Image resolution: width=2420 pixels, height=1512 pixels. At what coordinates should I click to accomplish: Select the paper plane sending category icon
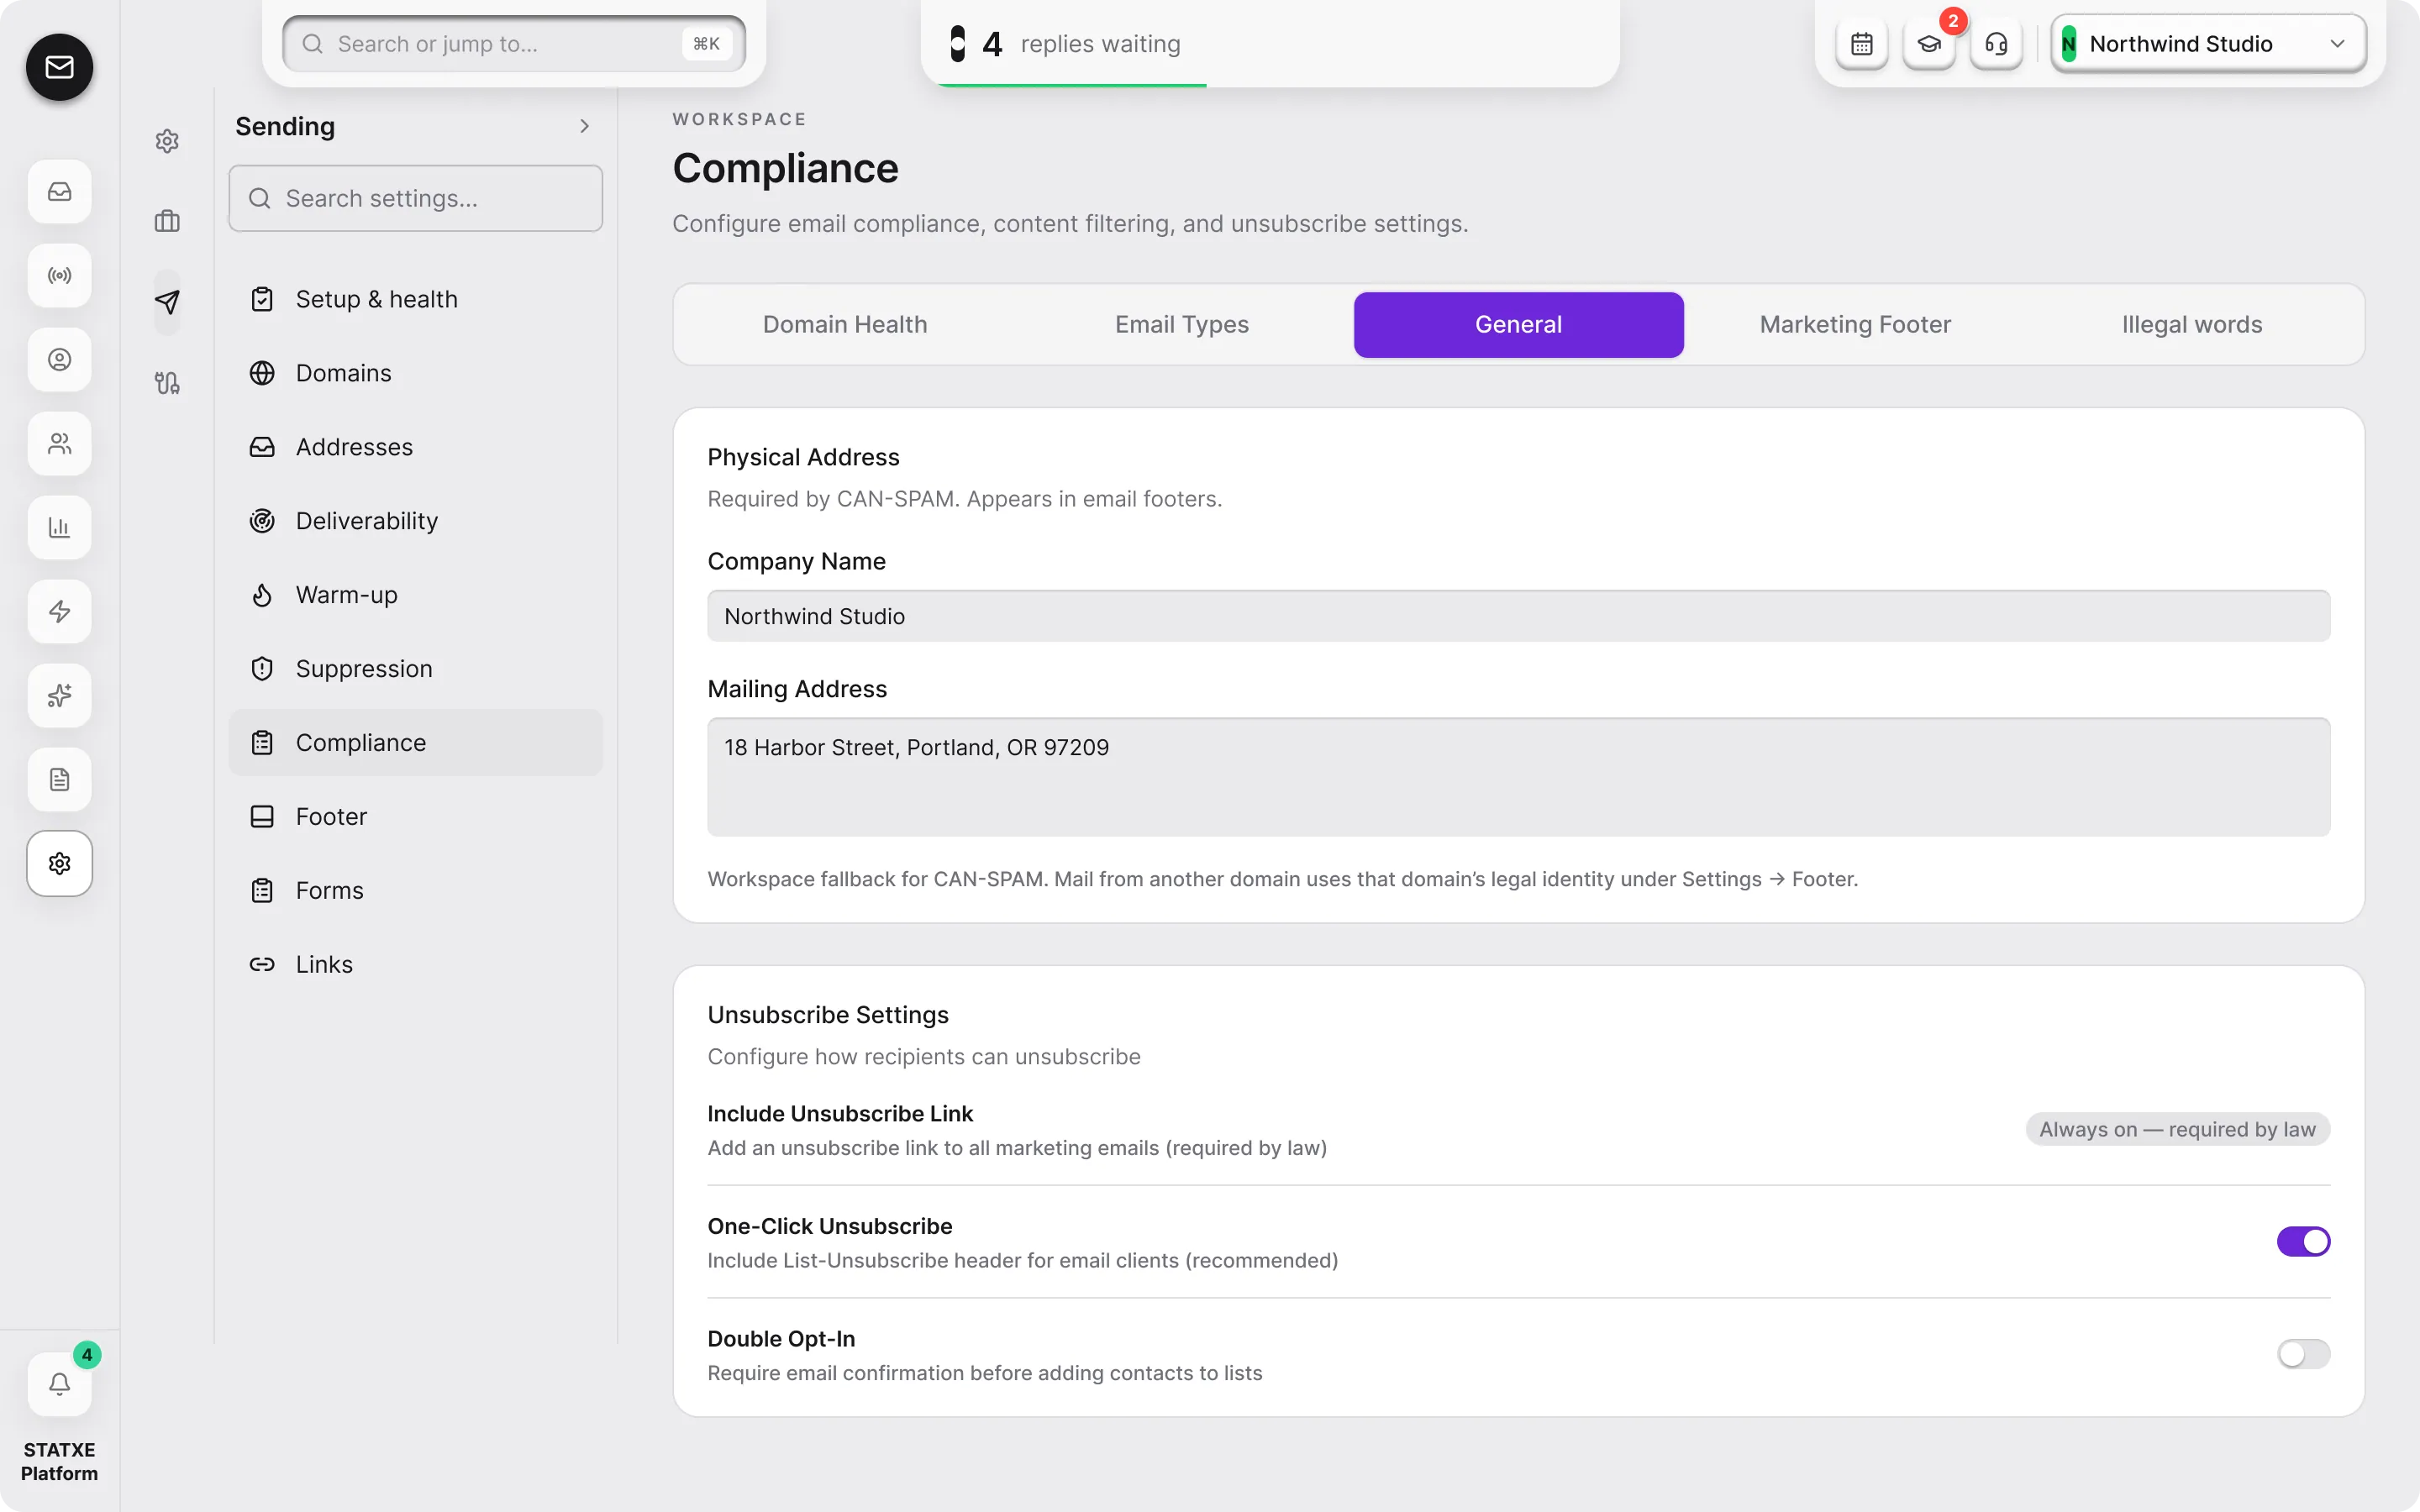pyautogui.click(x=167, y=302)
